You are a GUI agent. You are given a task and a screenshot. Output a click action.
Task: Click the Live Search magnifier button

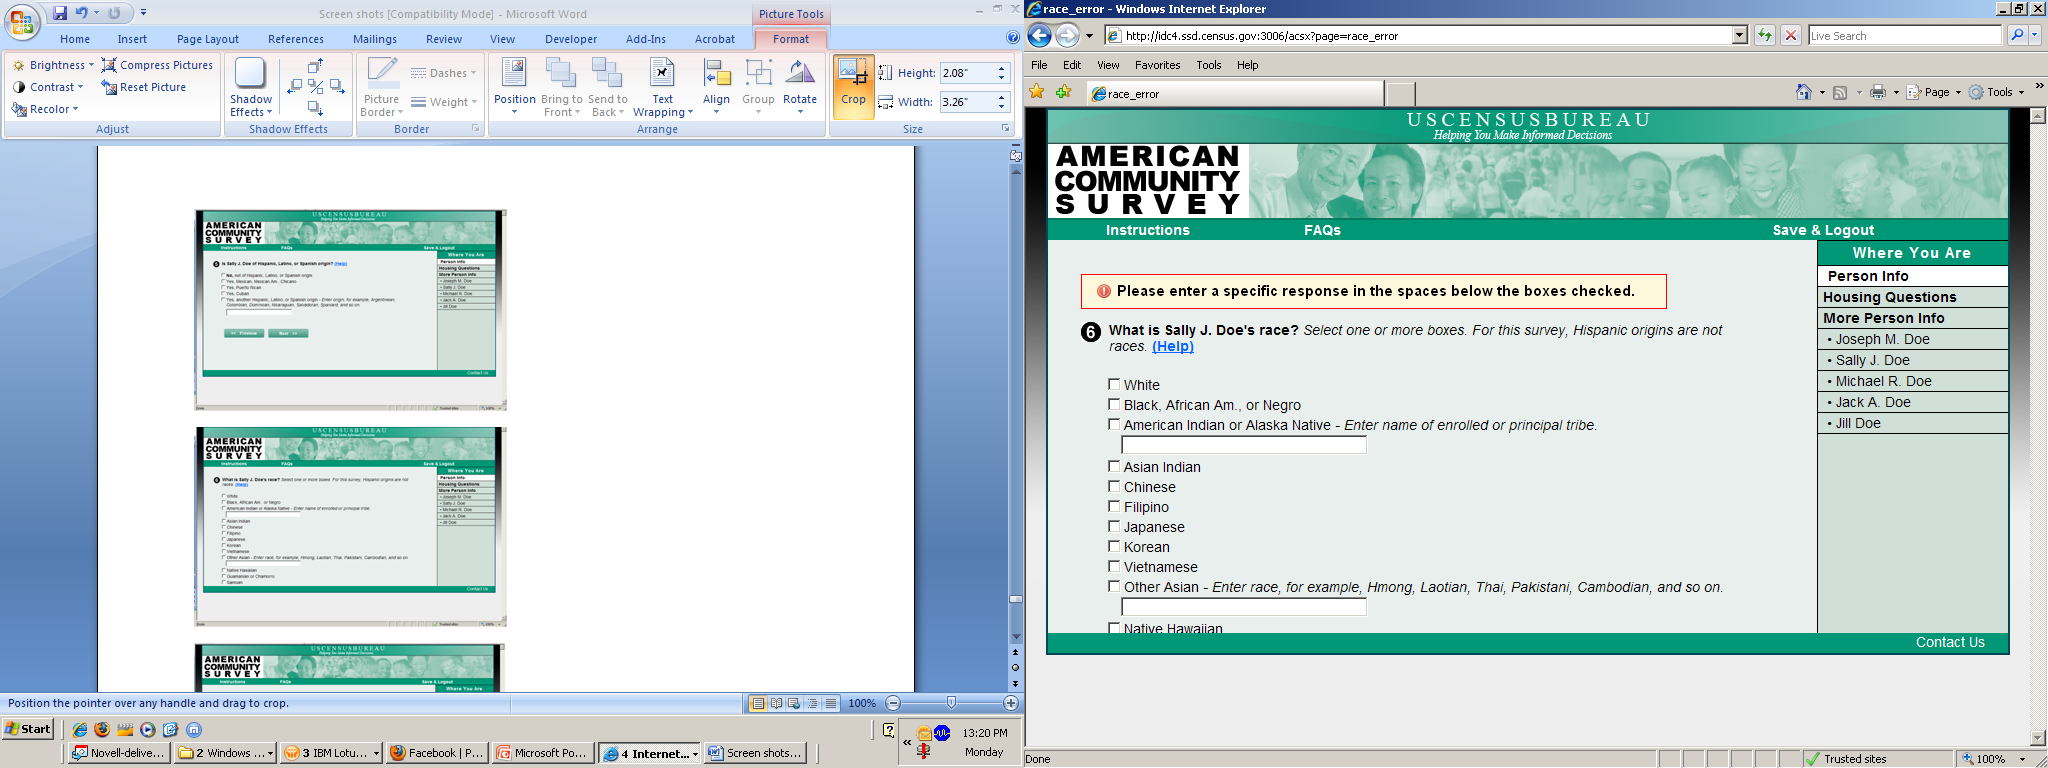[2017, 36]
